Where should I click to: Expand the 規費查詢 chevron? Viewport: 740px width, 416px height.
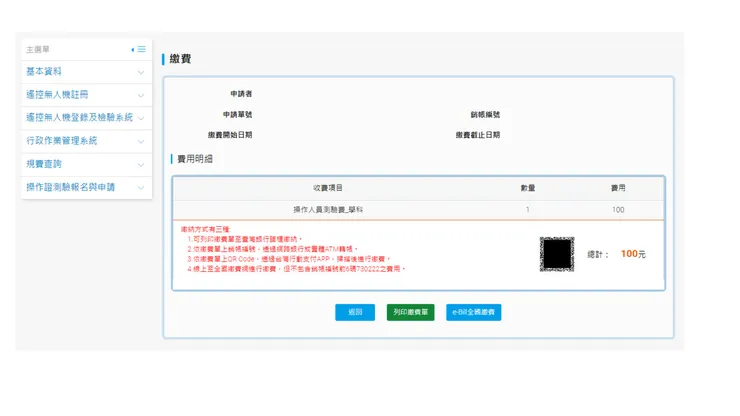point(141,165)
